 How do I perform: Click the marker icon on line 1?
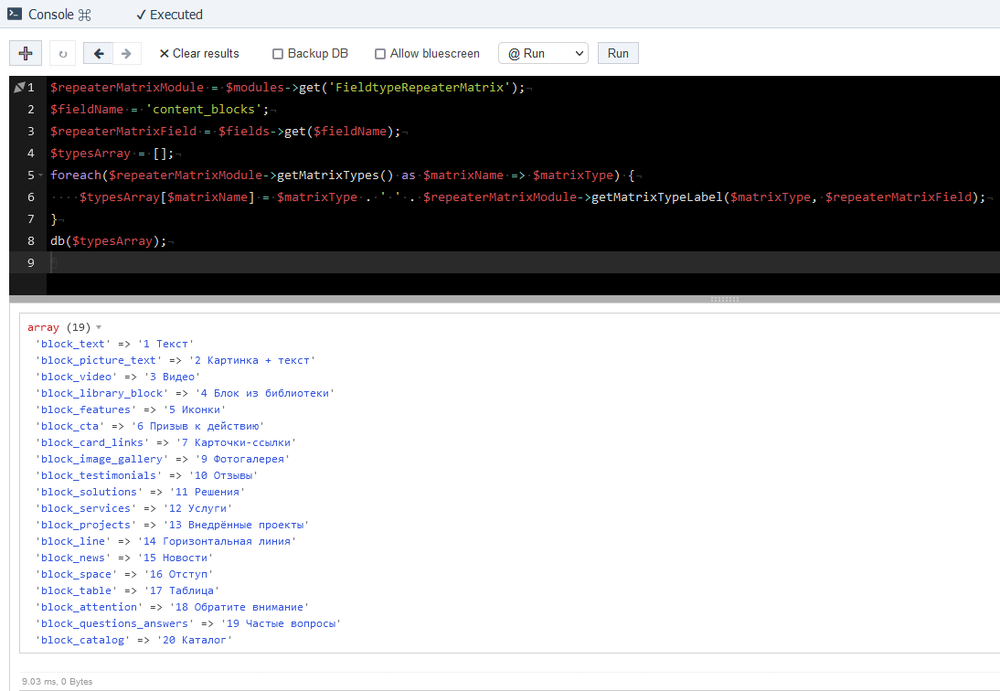tap(19, 88)
